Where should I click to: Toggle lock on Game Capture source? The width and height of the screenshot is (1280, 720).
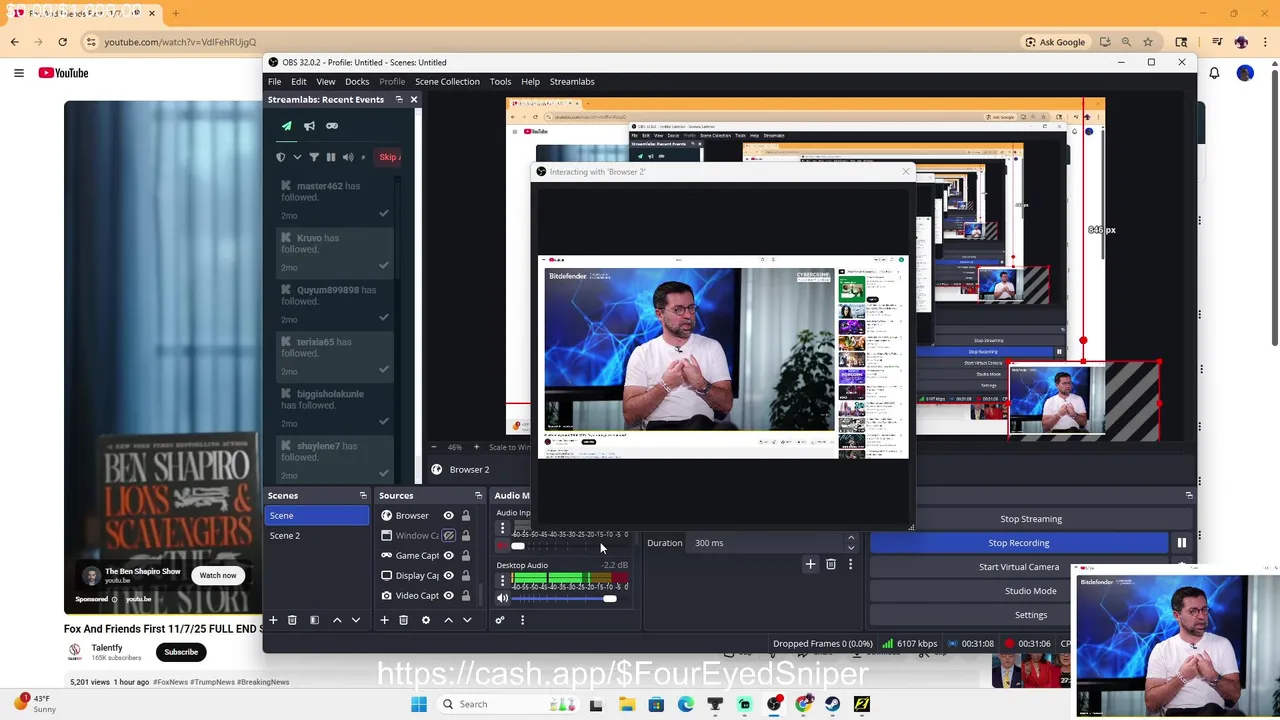466,556
